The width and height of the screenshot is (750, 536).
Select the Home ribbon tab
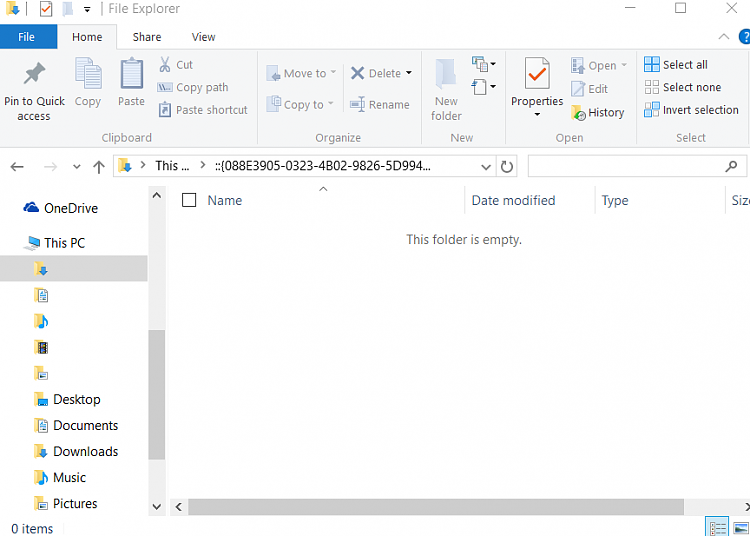point(87,37)
